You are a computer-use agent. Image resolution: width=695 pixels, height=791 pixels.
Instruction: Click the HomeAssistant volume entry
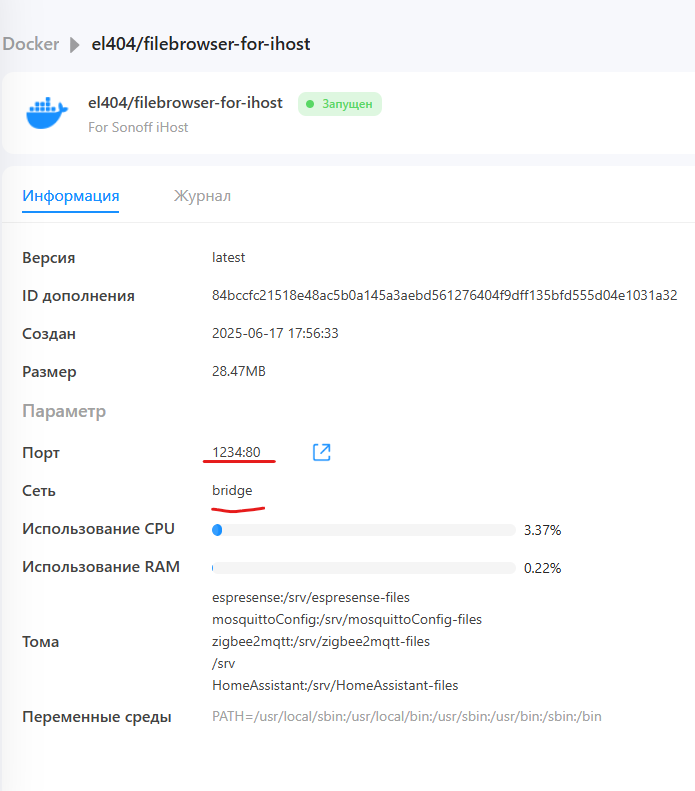(x=335, y=685)
